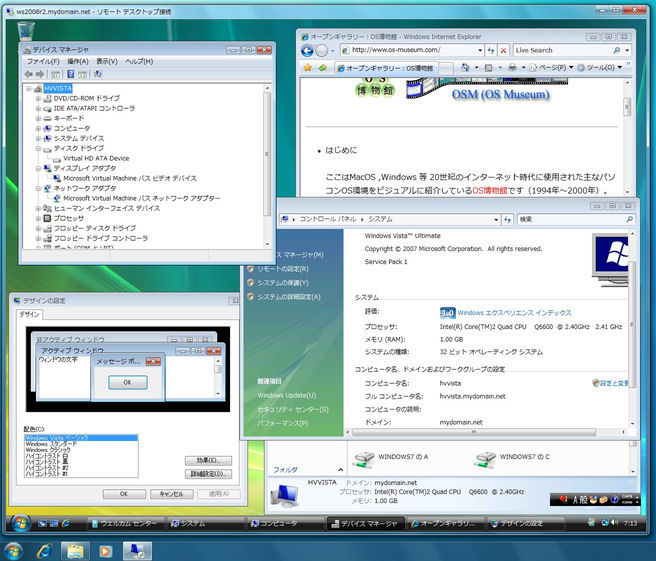This screenshot has width=656, height=561.
Task: Click the Add to Favorites icon
Action: (322, 67)
